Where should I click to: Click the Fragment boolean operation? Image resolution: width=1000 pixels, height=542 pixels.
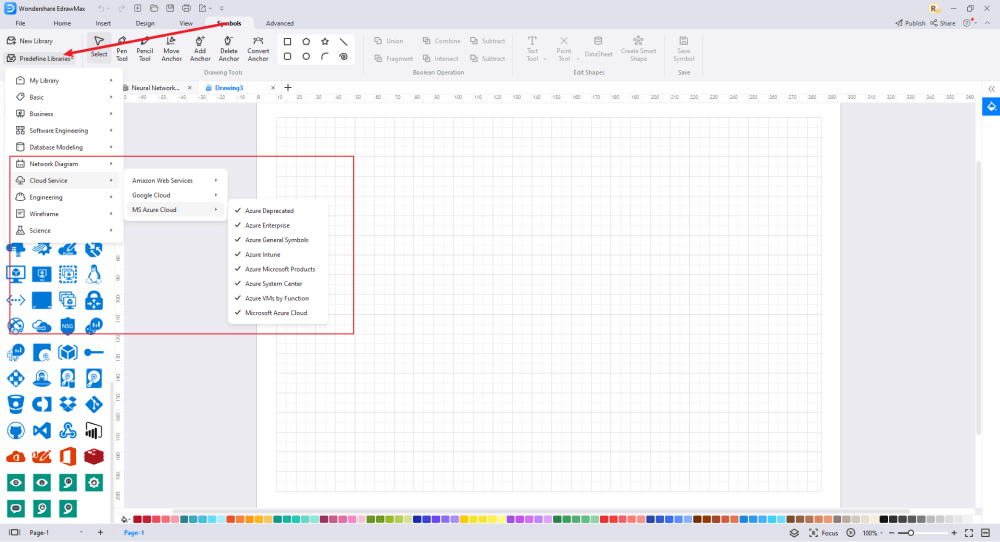click(393, 59)
